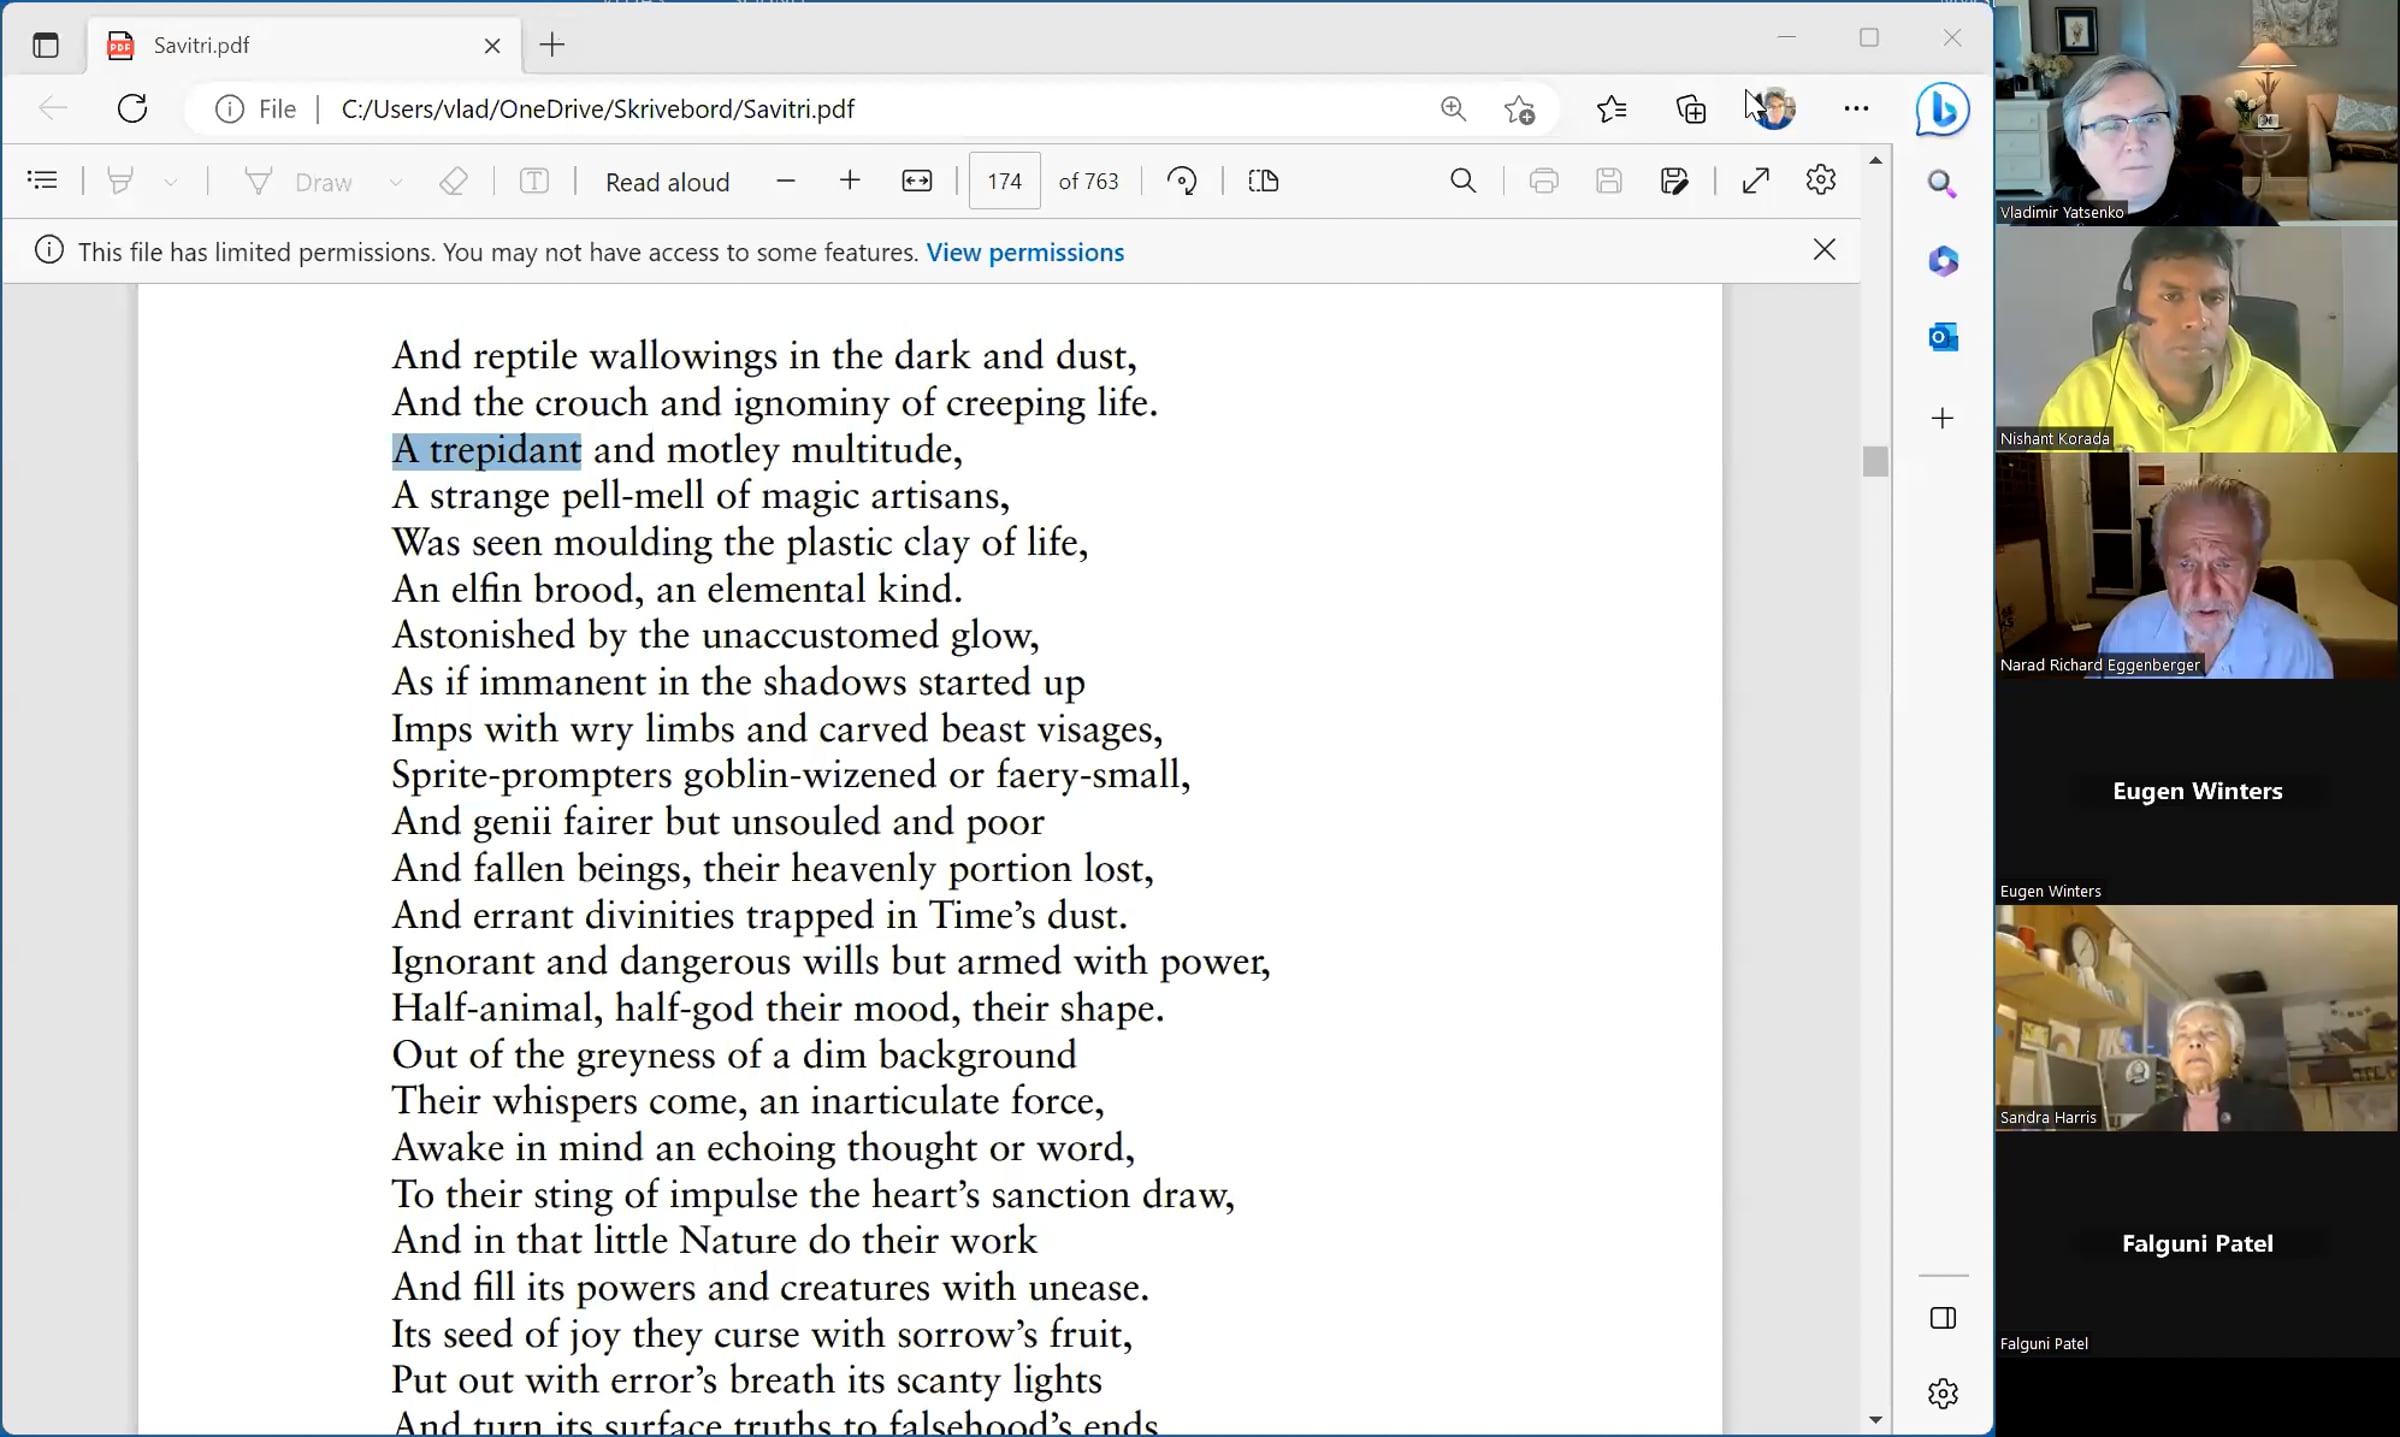
Task: Expand the Highlight color dropdown arrow
Action: click(x=171, y=182)
